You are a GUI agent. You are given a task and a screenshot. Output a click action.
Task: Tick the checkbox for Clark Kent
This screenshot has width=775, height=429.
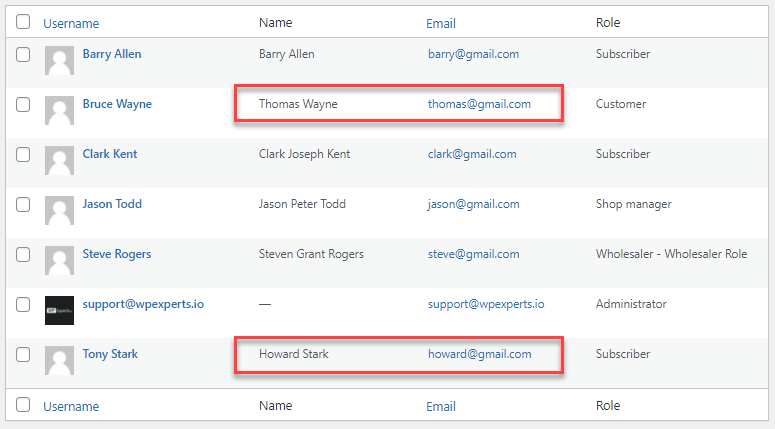tap(23, 154)
